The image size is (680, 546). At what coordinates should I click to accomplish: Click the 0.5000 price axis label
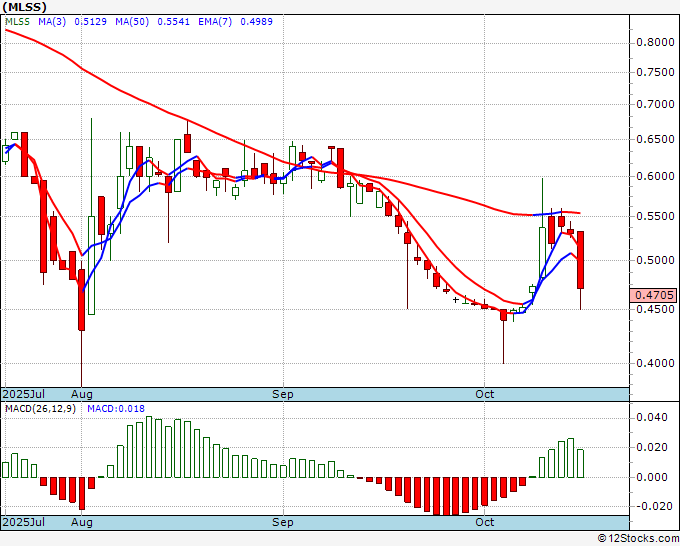tap(655, 260)
